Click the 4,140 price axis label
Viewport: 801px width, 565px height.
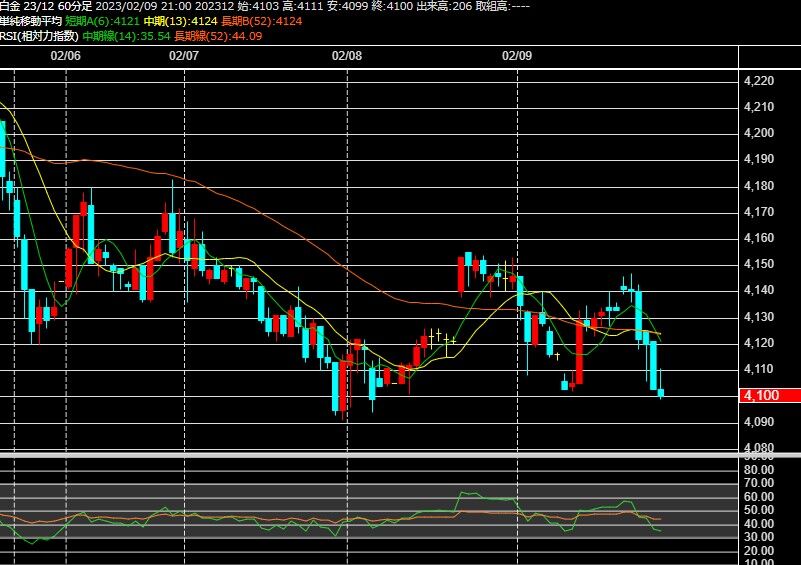tap(759, 290)
